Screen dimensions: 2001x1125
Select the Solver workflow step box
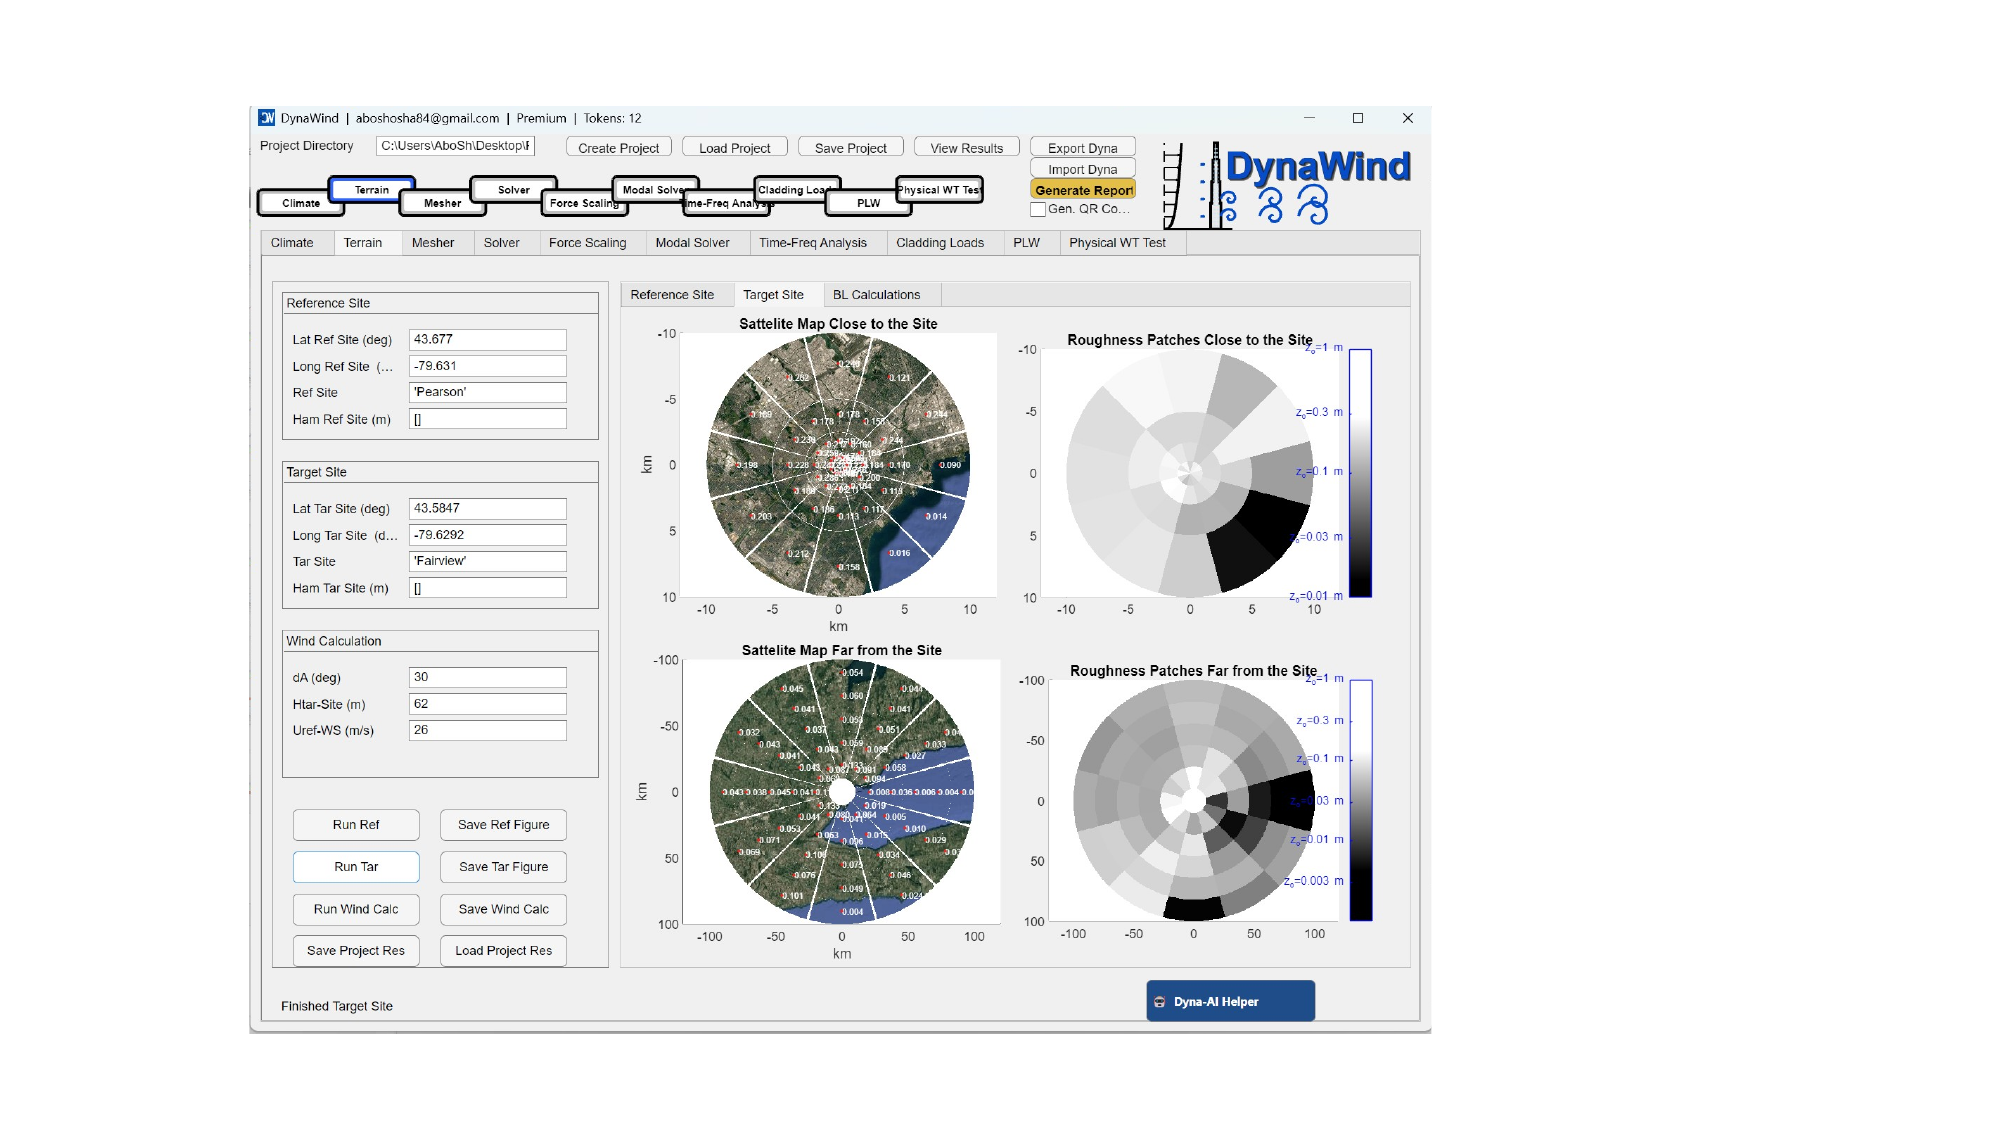[513, 189]
